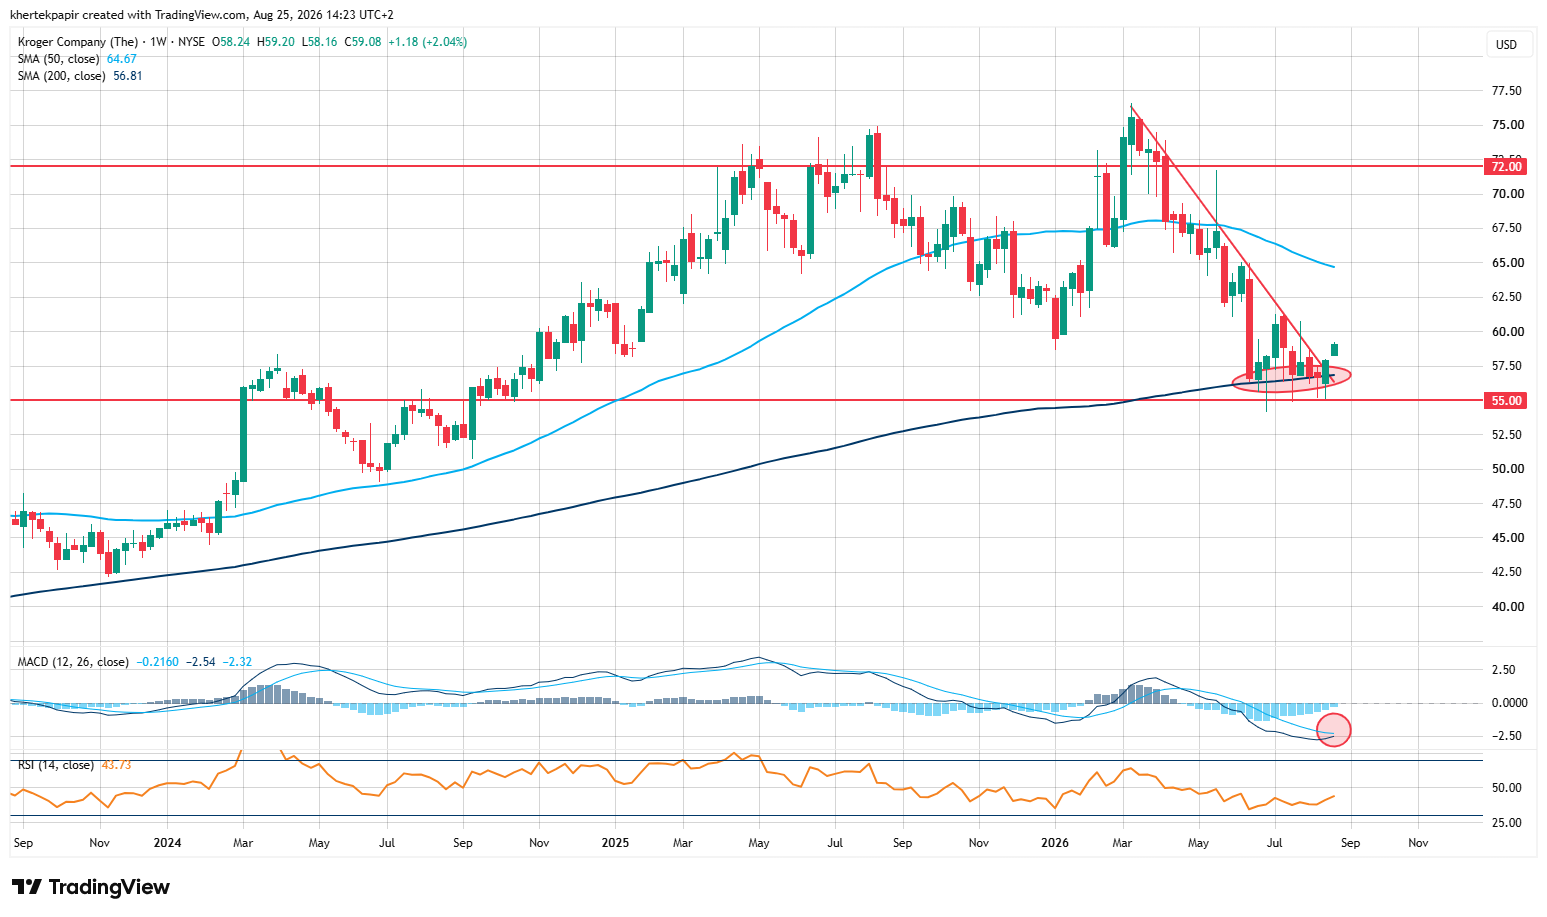Click the SMA 50 value 64.67
This screenshot has height=917, width=1547.
(122, 59)
